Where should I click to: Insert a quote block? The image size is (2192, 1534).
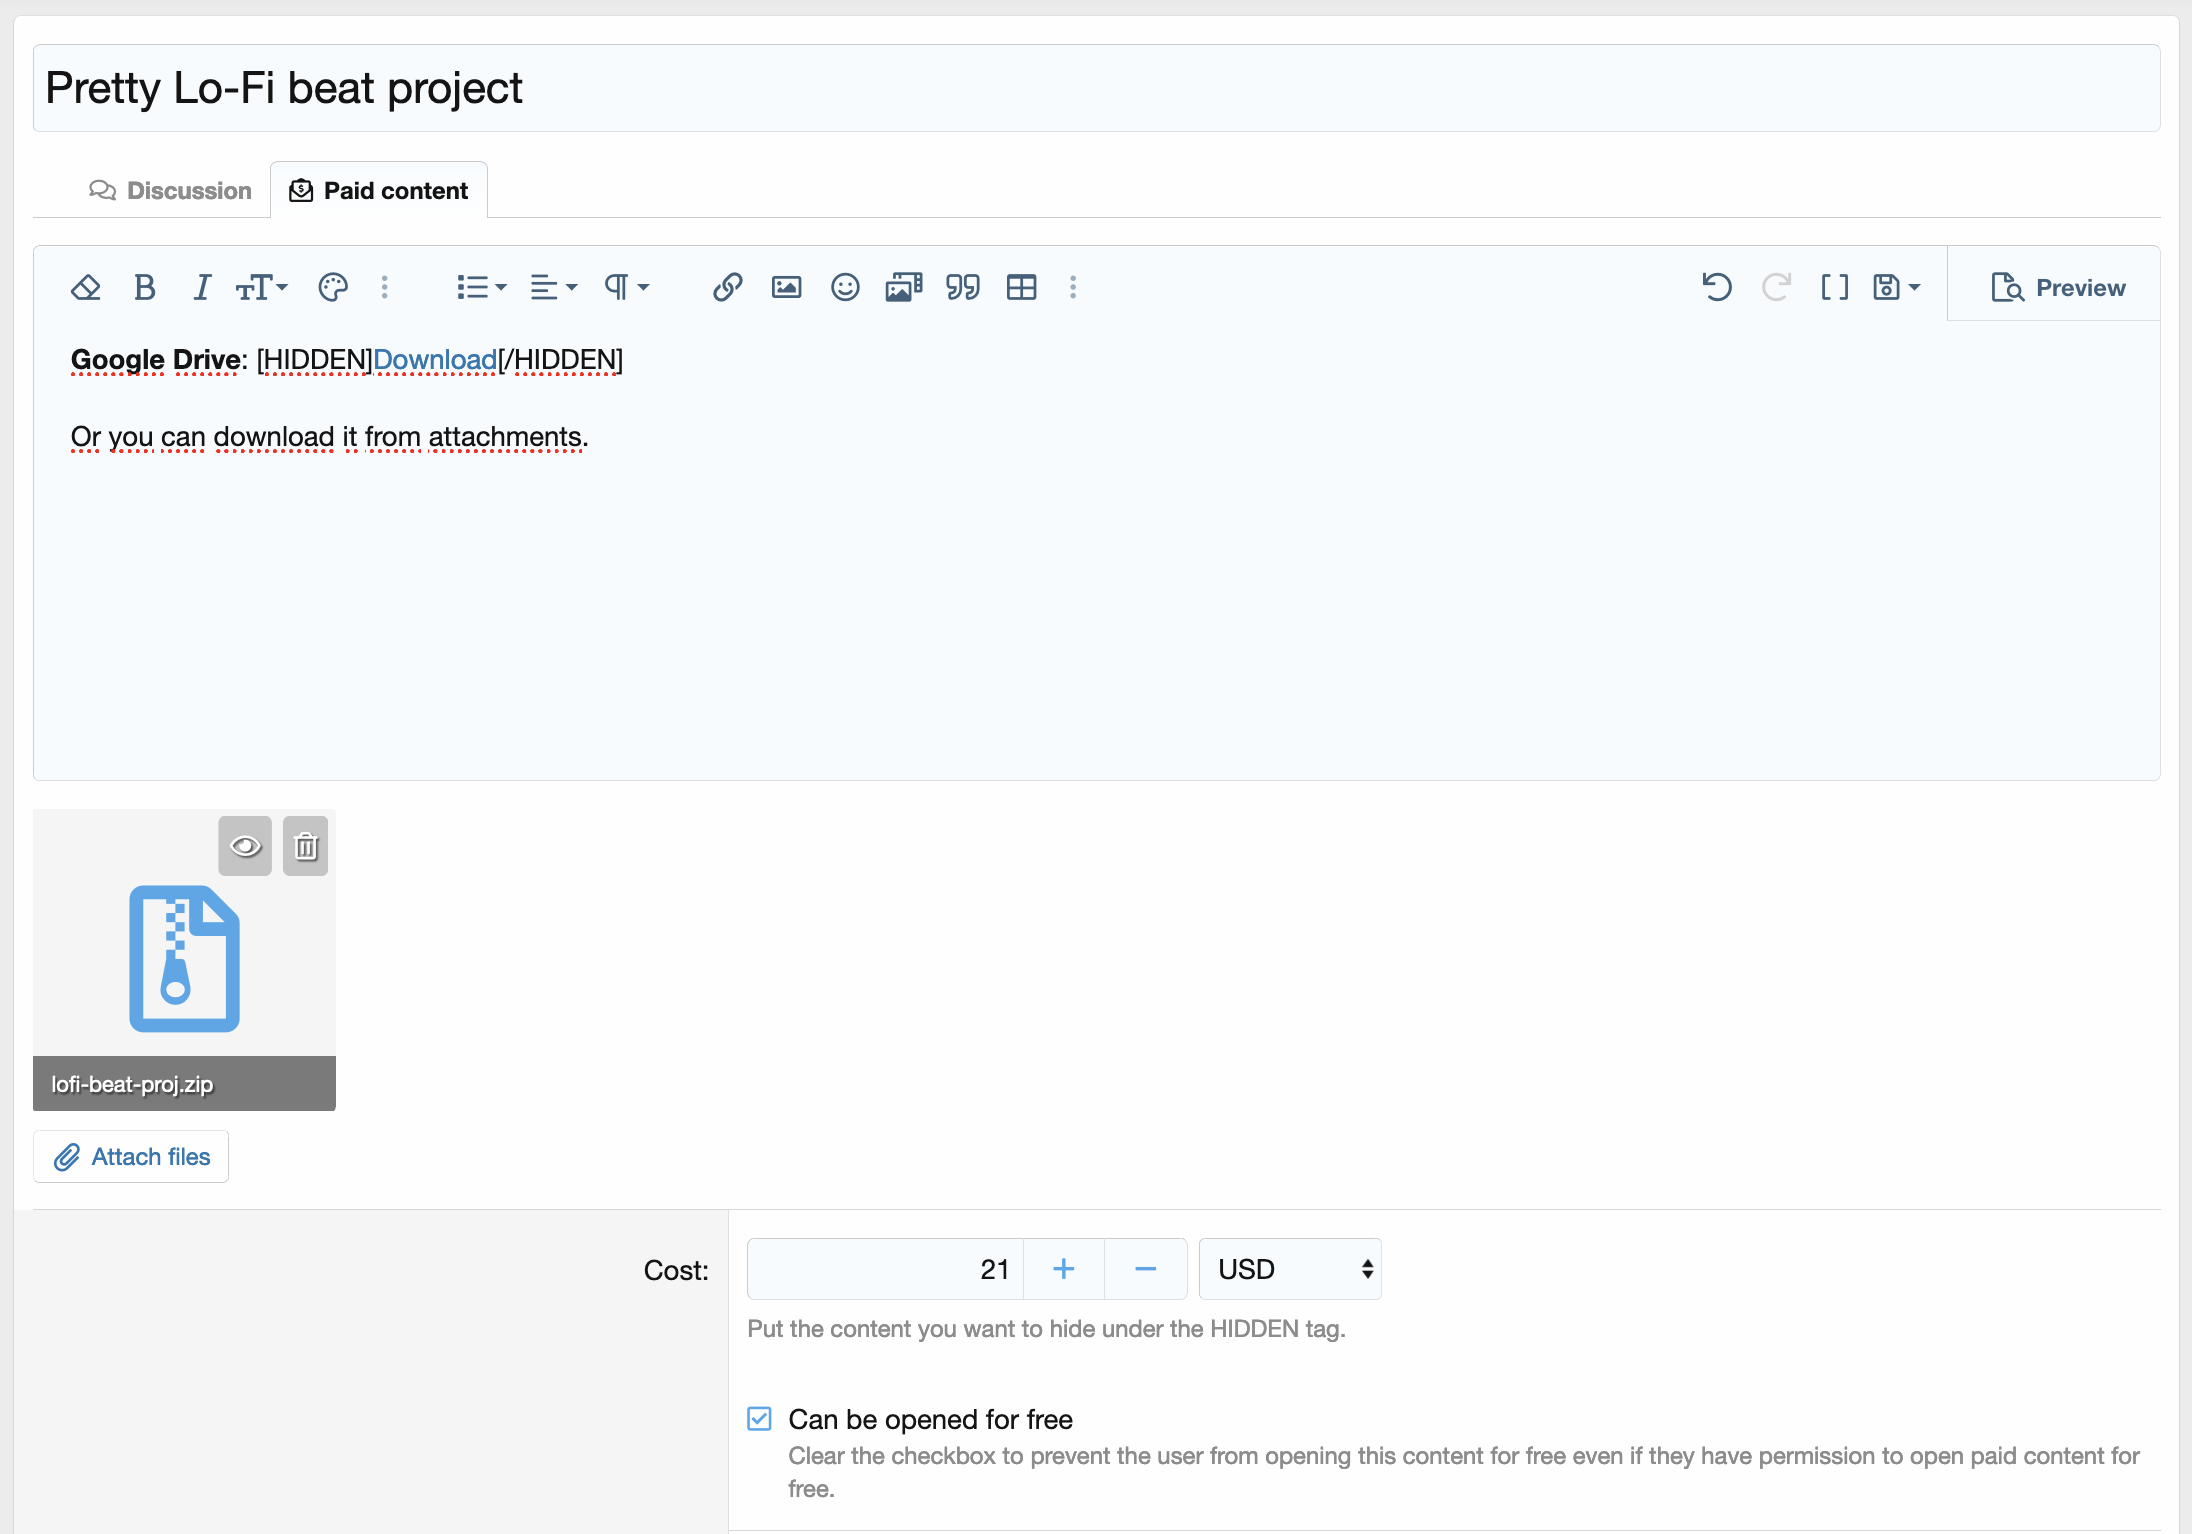point(962,288)
